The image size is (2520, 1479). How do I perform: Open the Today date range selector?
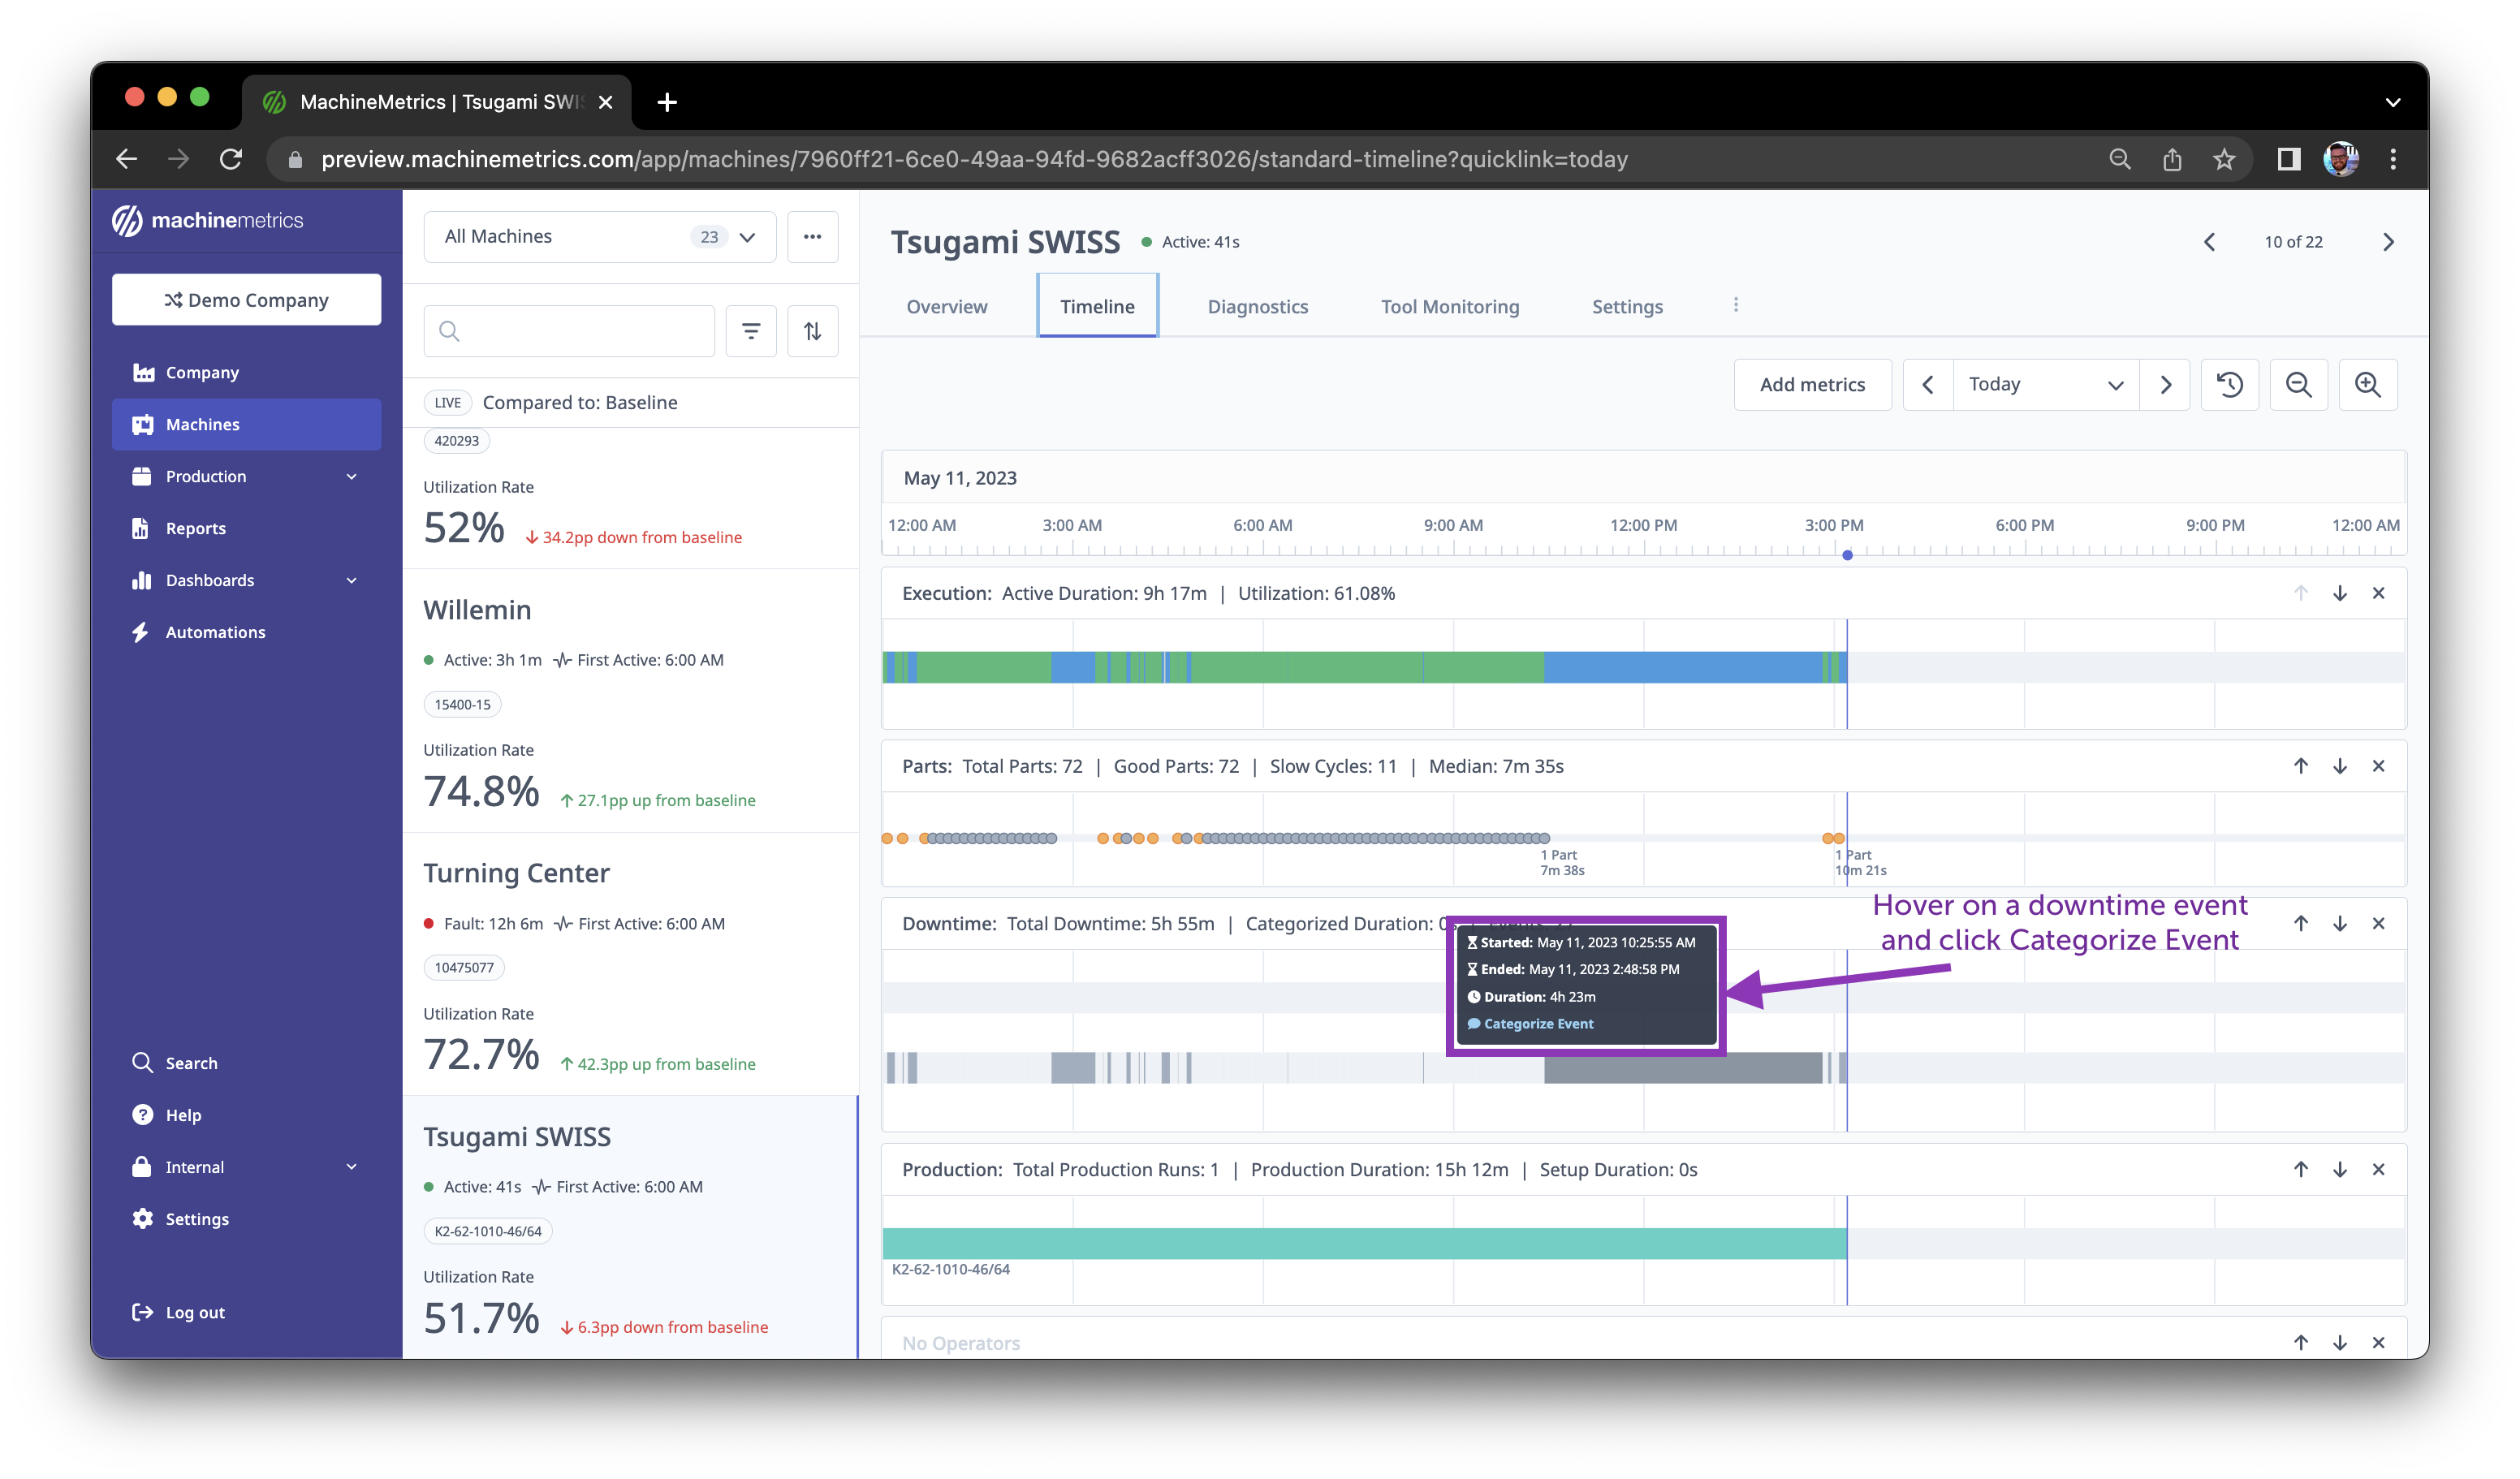pos(2044,384)
